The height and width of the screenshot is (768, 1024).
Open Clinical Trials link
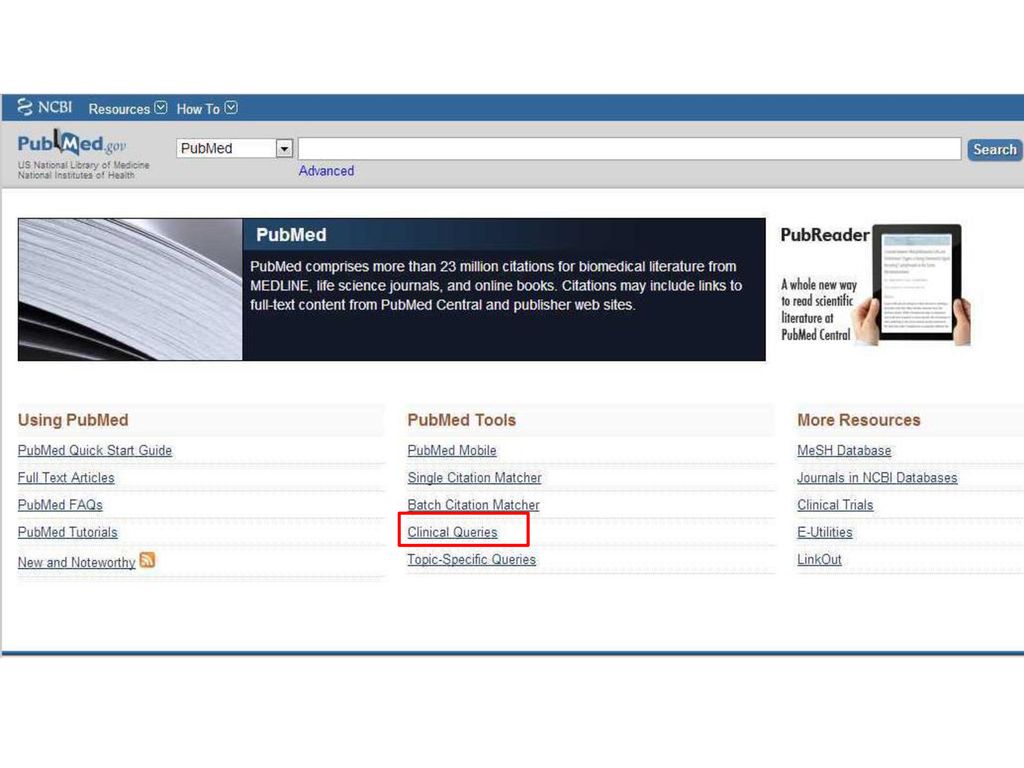835,505
